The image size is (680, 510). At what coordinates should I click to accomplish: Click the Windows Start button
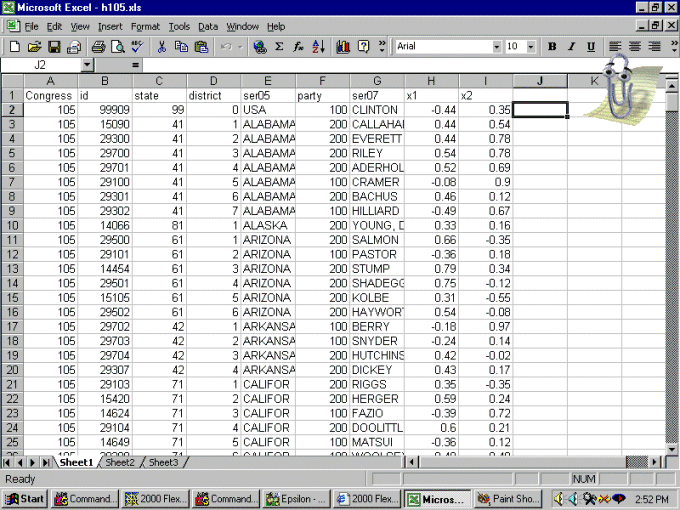tap(25, 498)
